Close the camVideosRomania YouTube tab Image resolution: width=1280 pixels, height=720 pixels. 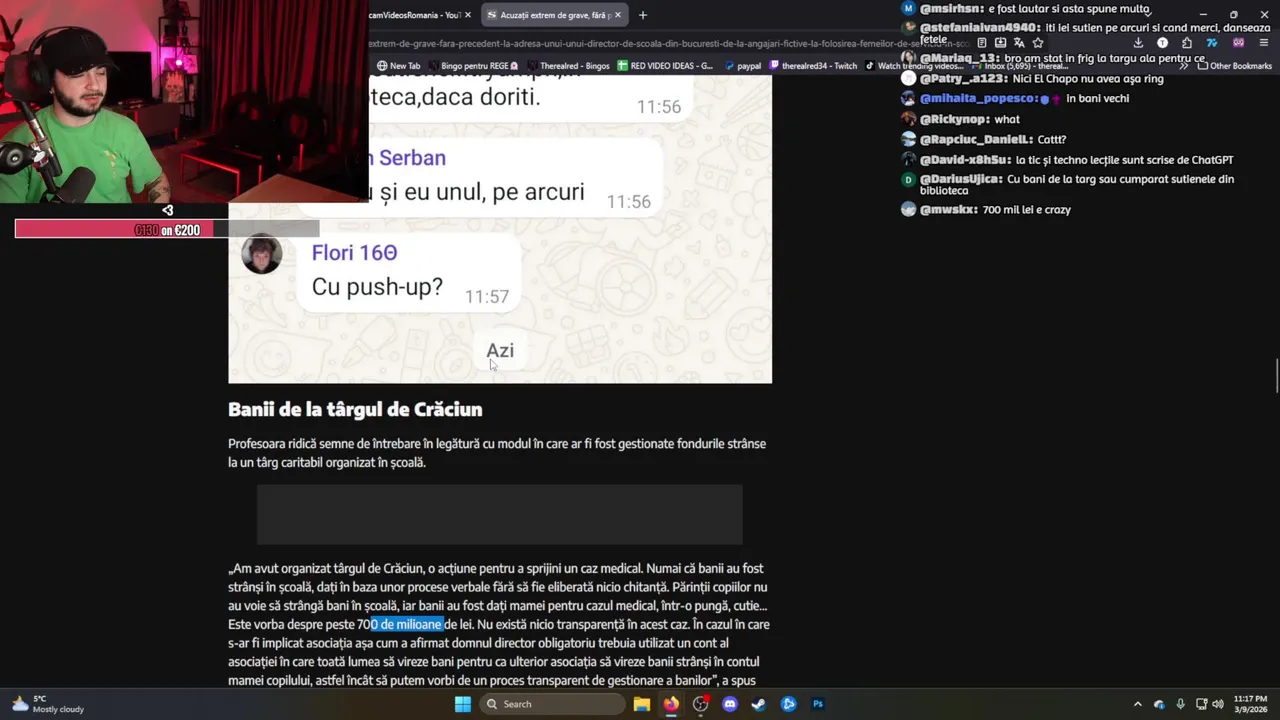tap(467, 15)
